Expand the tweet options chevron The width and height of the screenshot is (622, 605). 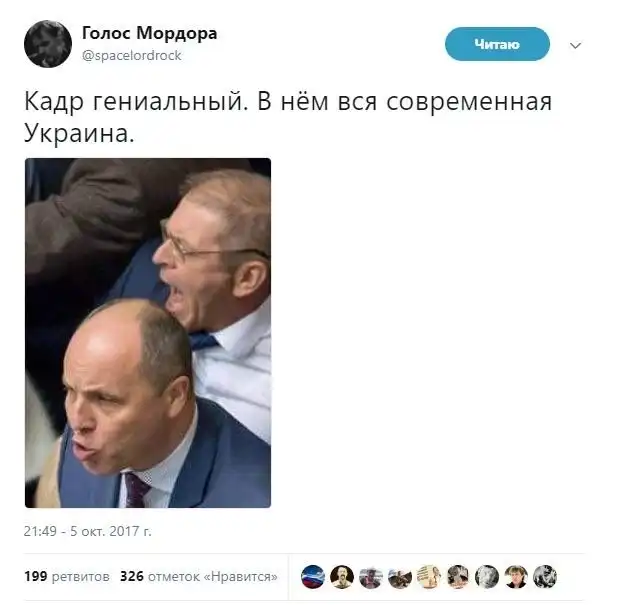[x=575, y=45]
